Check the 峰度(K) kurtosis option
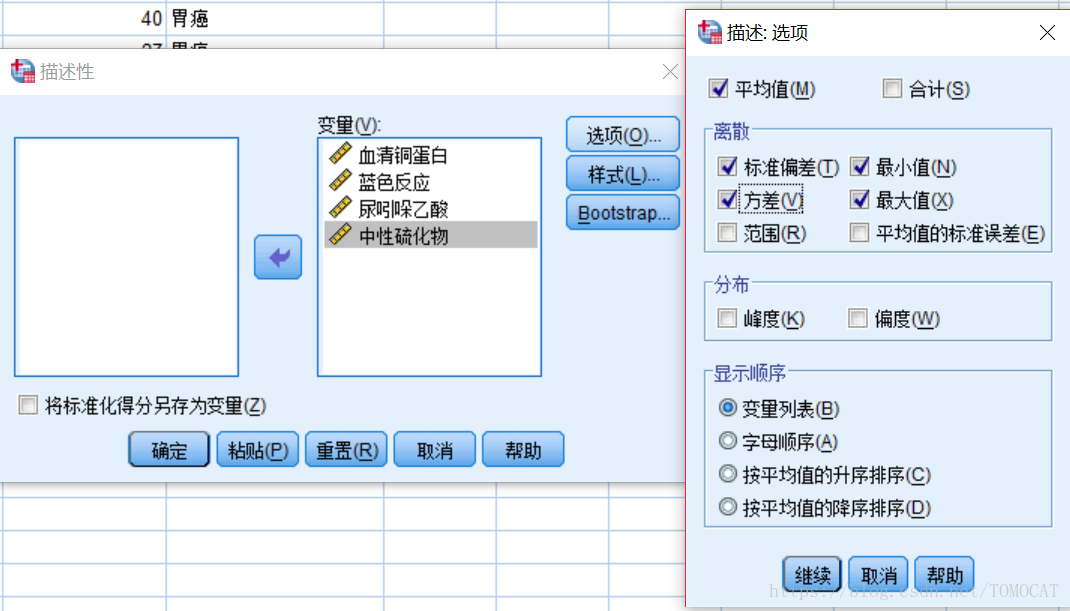 tap(727, 318)
